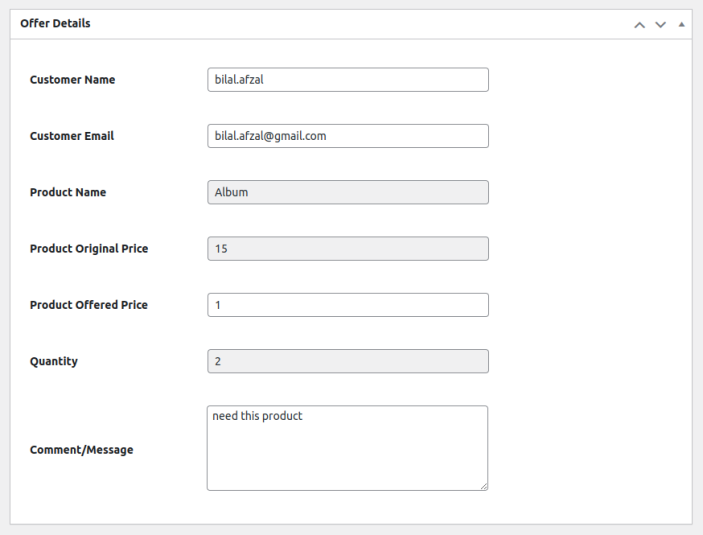Focus the Product Offered Price field

347,305
